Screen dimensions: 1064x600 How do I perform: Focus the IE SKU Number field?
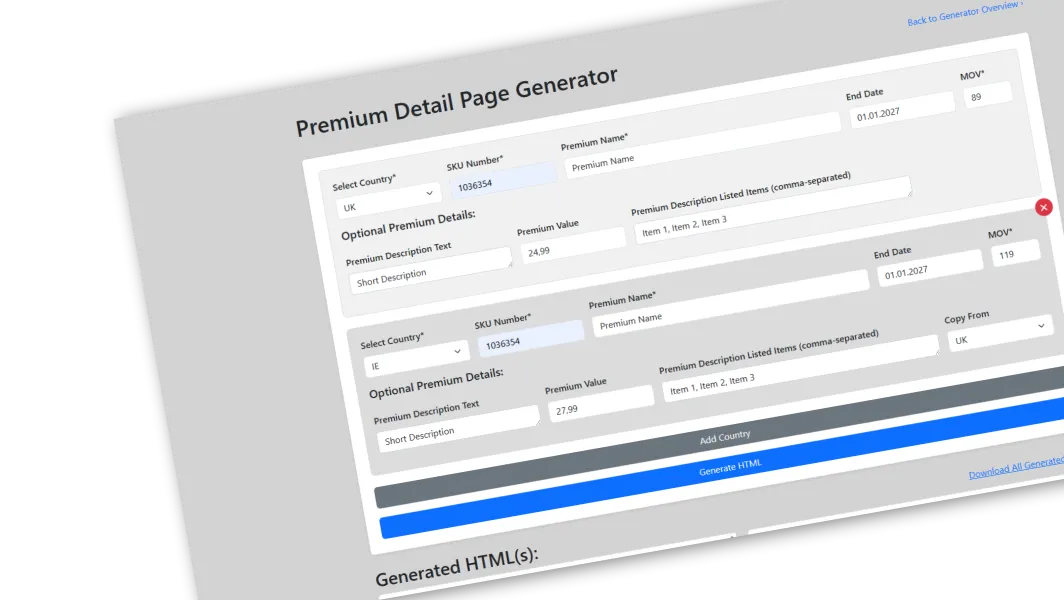coord(531,339)
